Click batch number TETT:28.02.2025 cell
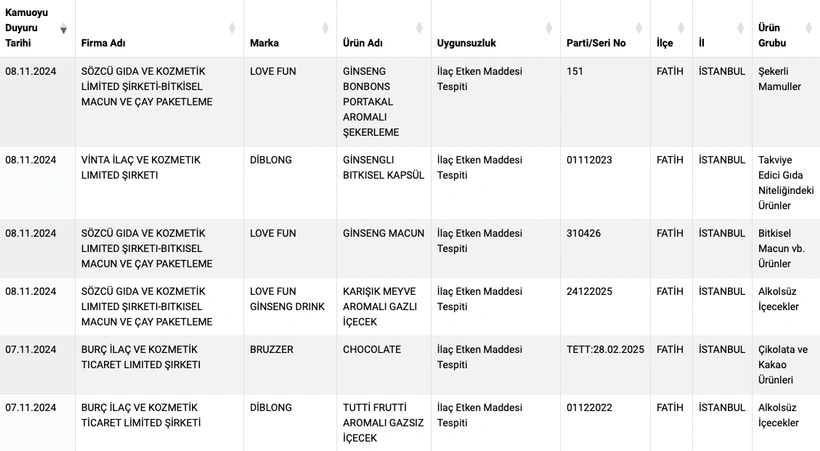 click(x=605, y=365)
